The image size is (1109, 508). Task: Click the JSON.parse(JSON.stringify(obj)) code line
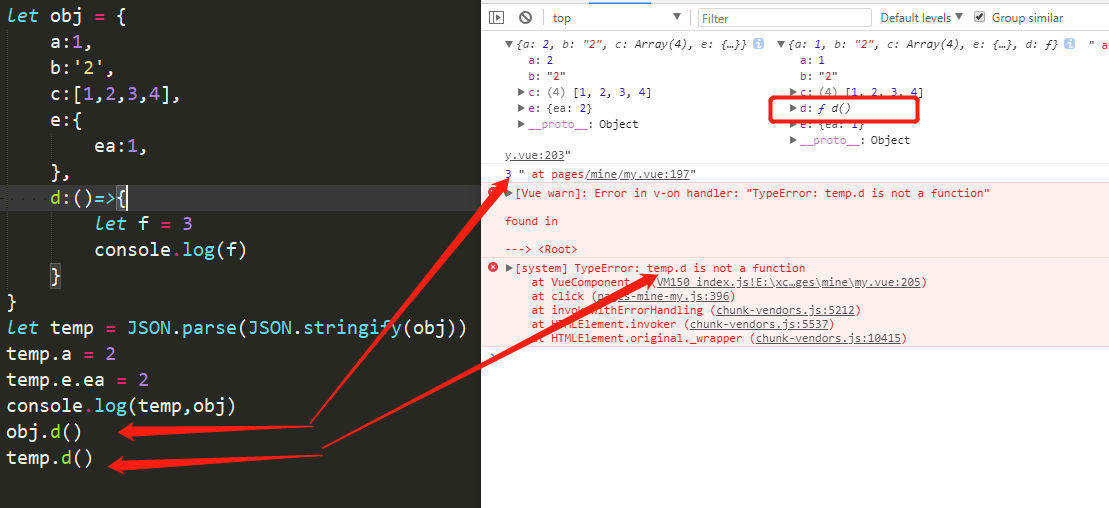(236, 328)
